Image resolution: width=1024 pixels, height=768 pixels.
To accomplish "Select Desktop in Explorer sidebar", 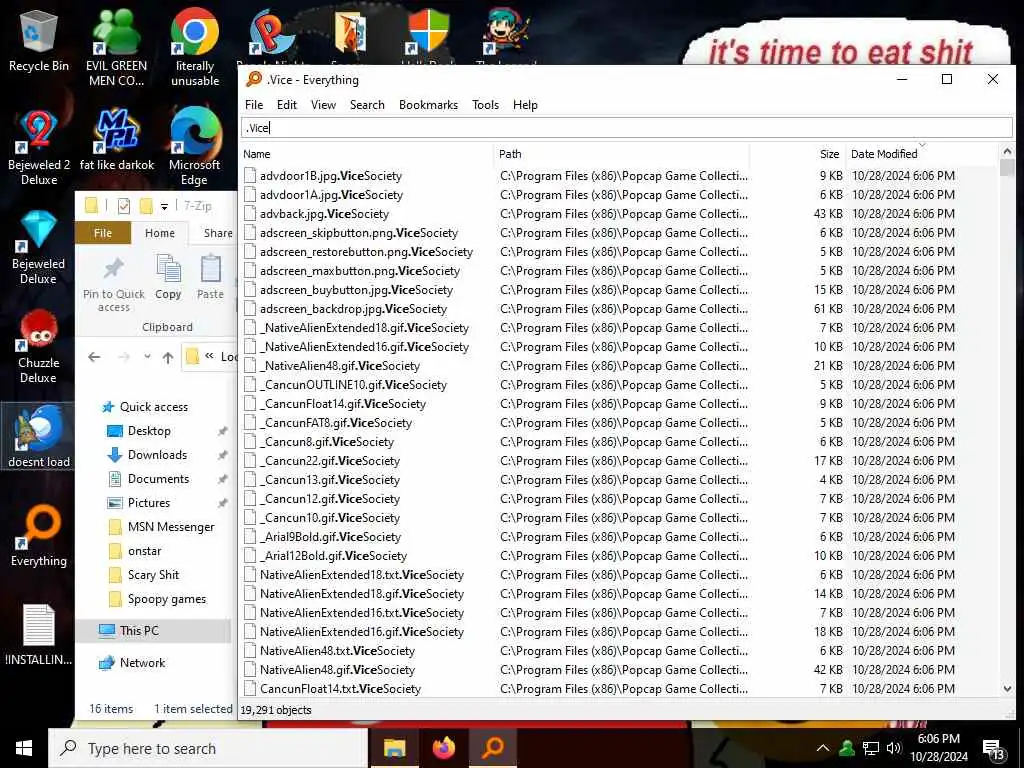I will point(149,431).
